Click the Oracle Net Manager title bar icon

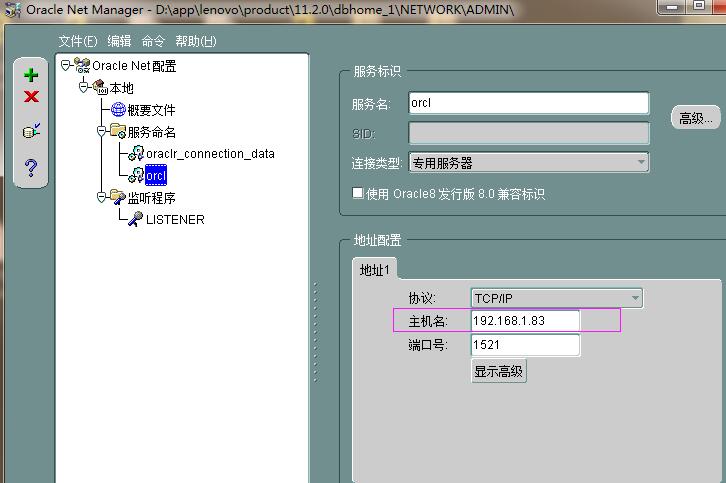point(13,9)
